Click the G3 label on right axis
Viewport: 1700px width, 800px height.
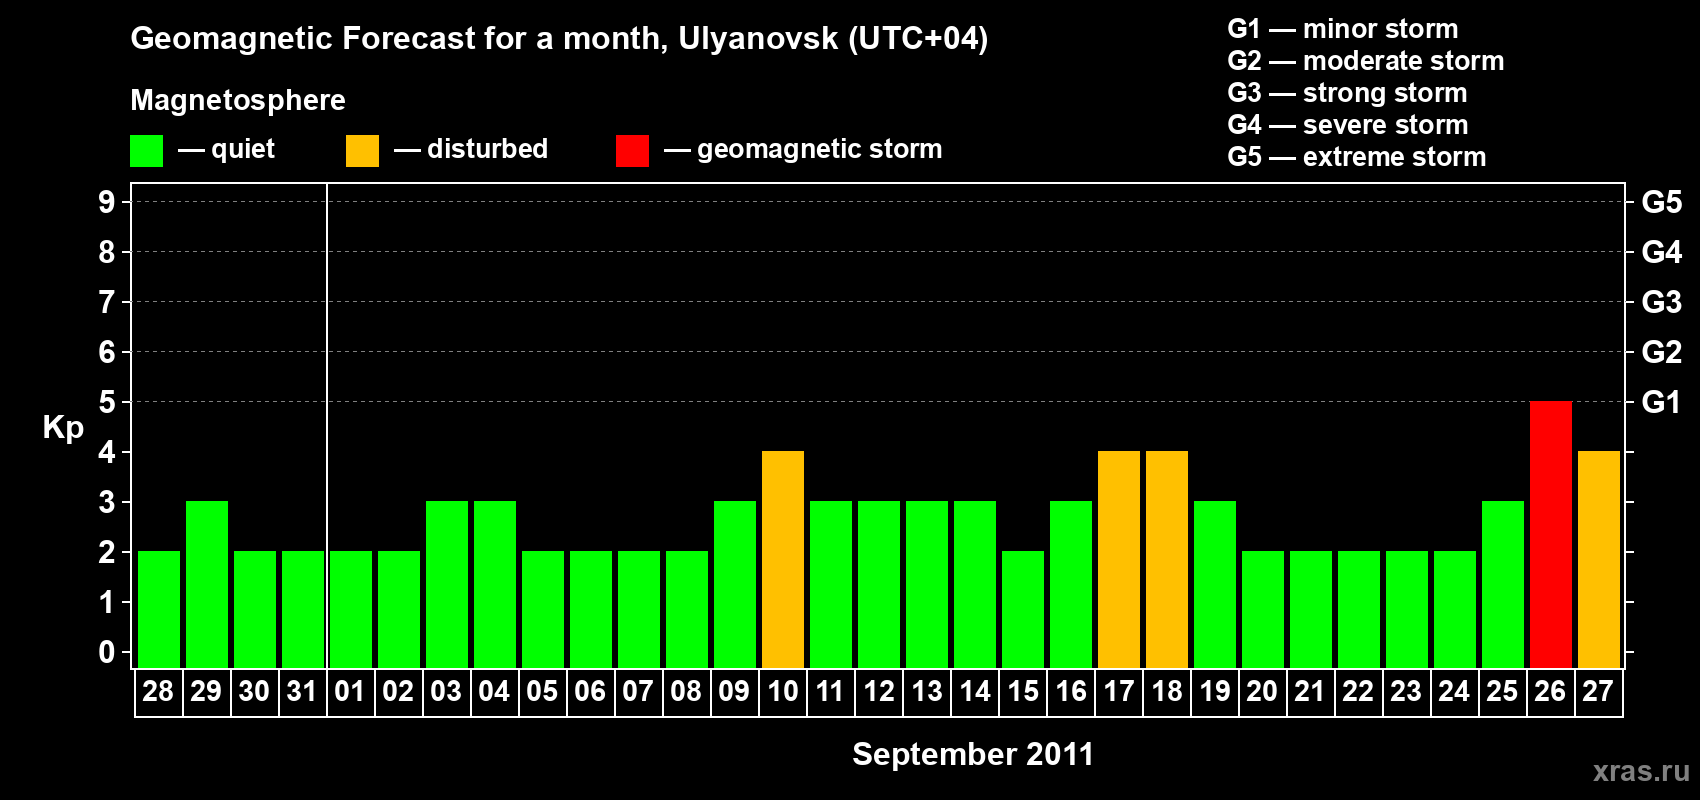pos(1661,302)
